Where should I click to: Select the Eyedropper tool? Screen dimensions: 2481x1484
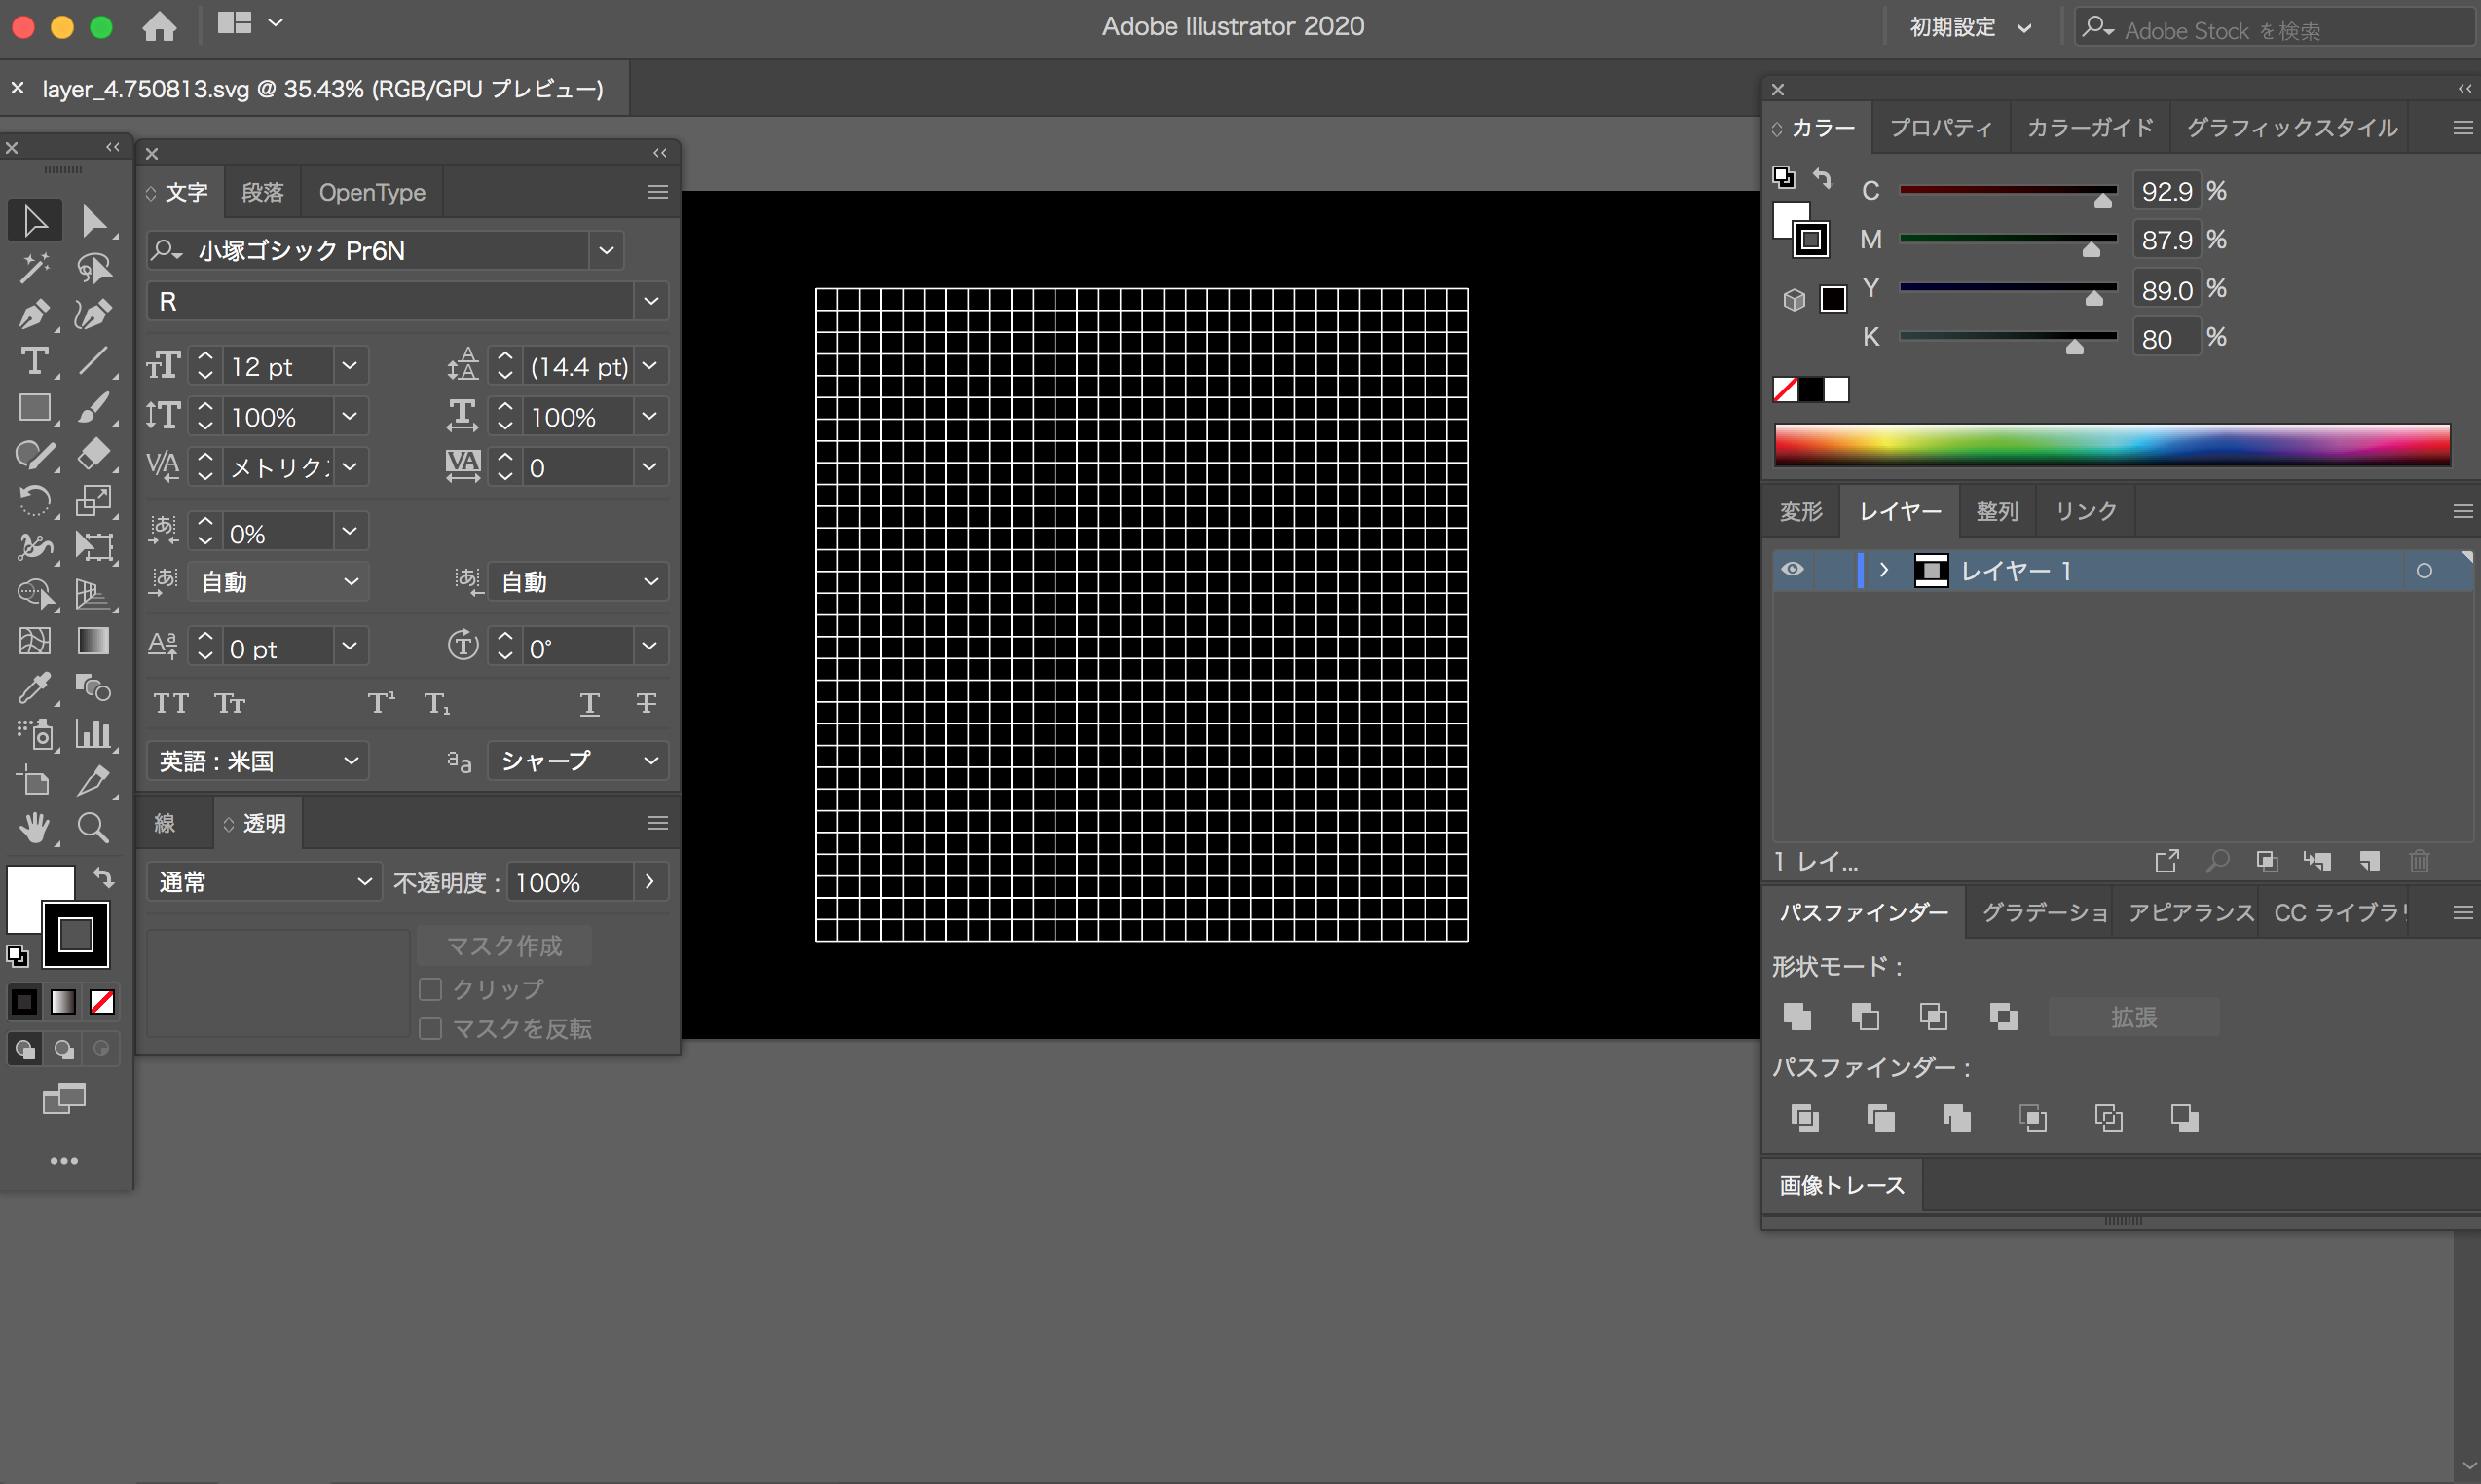pyautogui.click(x=33, y=688)
